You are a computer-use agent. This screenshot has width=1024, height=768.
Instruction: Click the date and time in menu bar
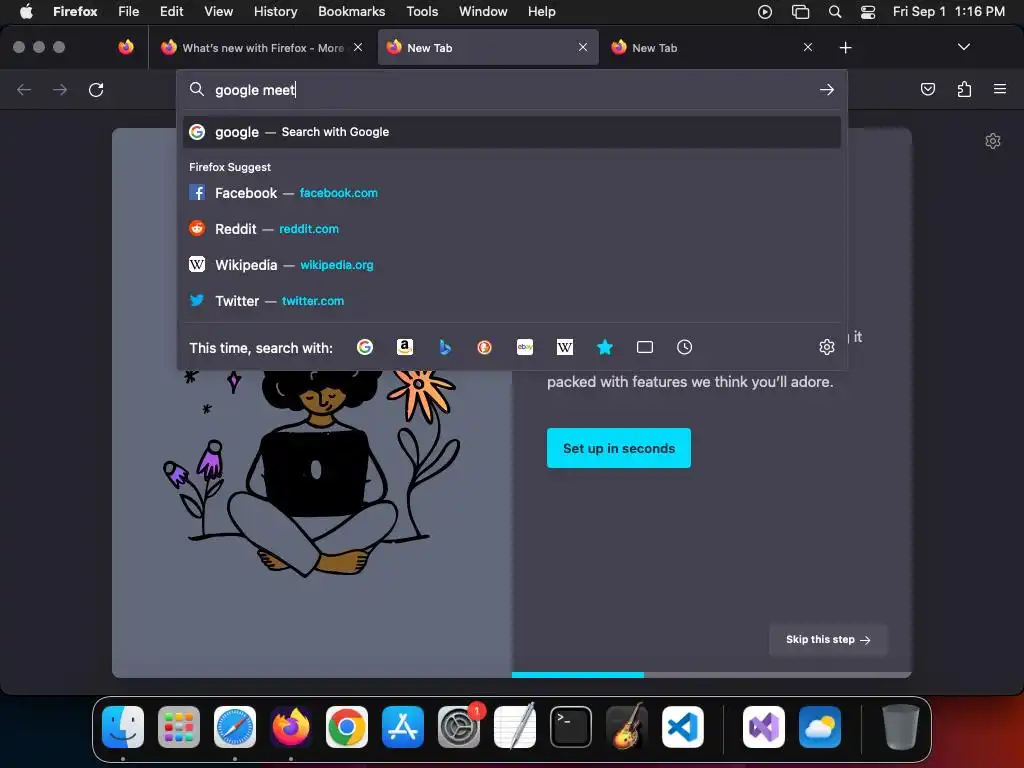[x=948, y=12]
